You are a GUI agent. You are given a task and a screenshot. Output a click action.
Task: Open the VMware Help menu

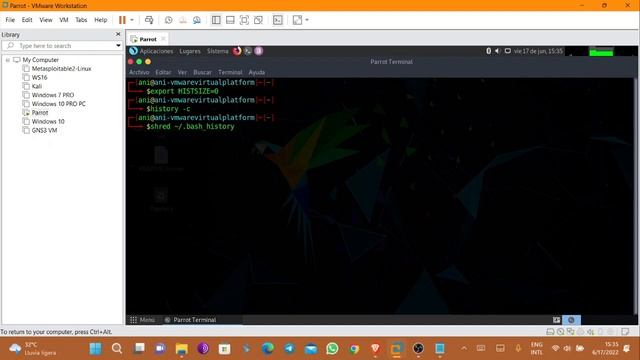point(101,20)
